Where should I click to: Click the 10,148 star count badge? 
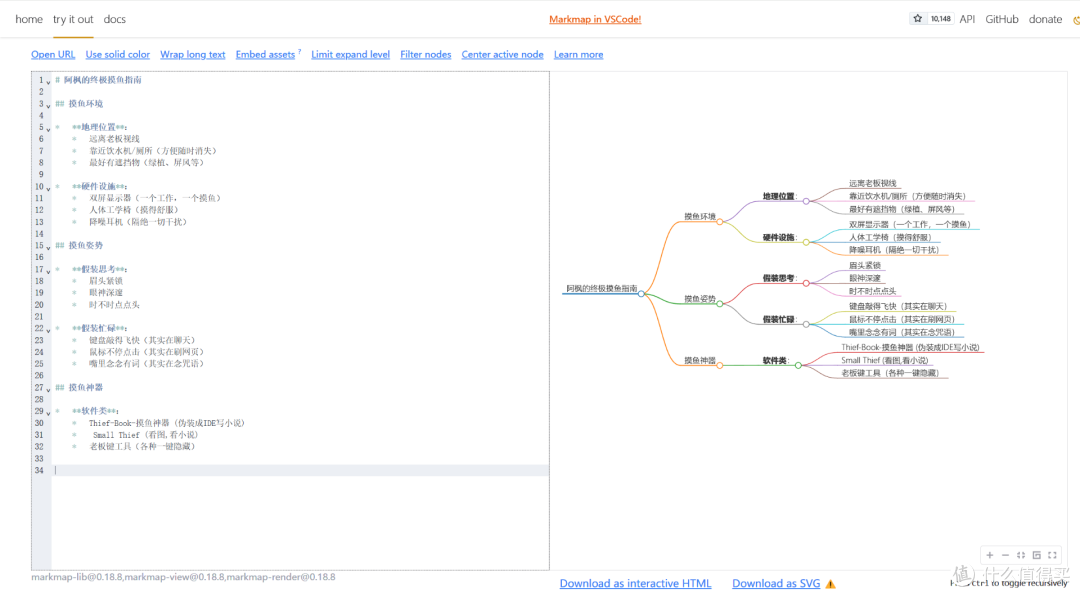pyautogui.click(x=941, y=19)
